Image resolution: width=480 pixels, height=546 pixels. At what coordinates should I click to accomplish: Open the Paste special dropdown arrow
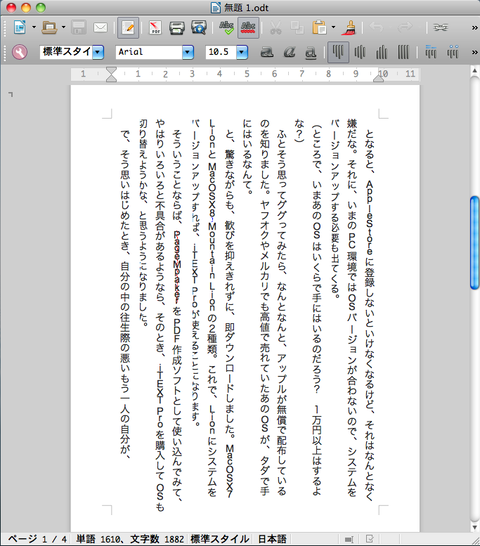[x=333, y=27]
